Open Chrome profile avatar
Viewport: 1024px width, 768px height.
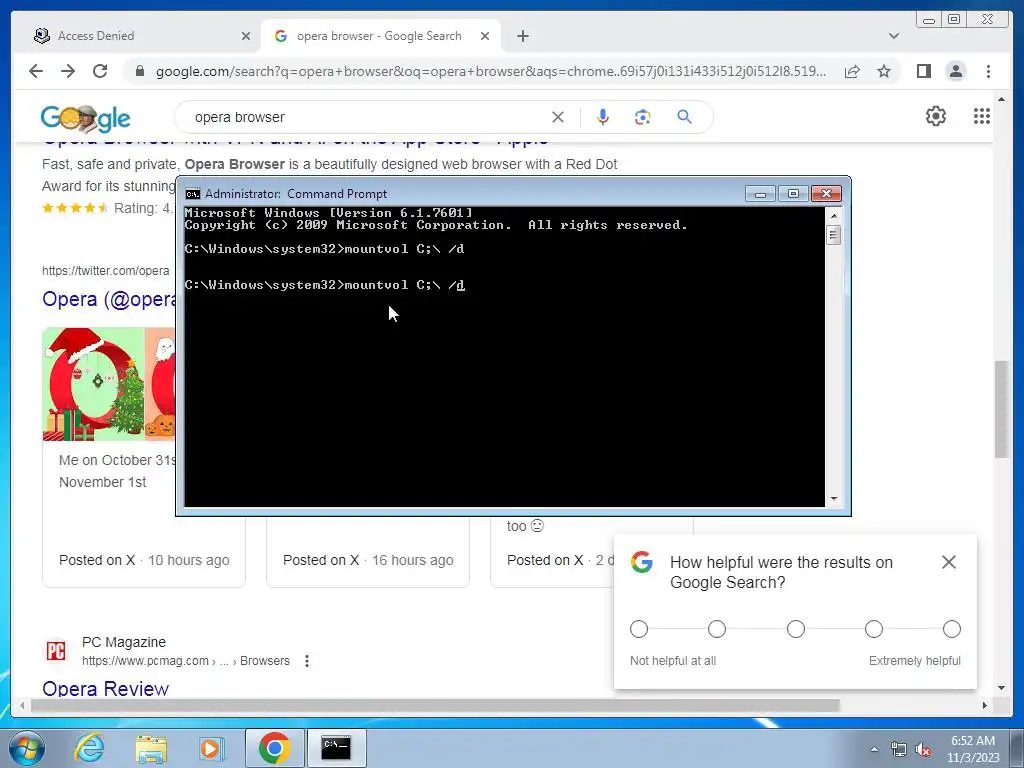[955, 71]
